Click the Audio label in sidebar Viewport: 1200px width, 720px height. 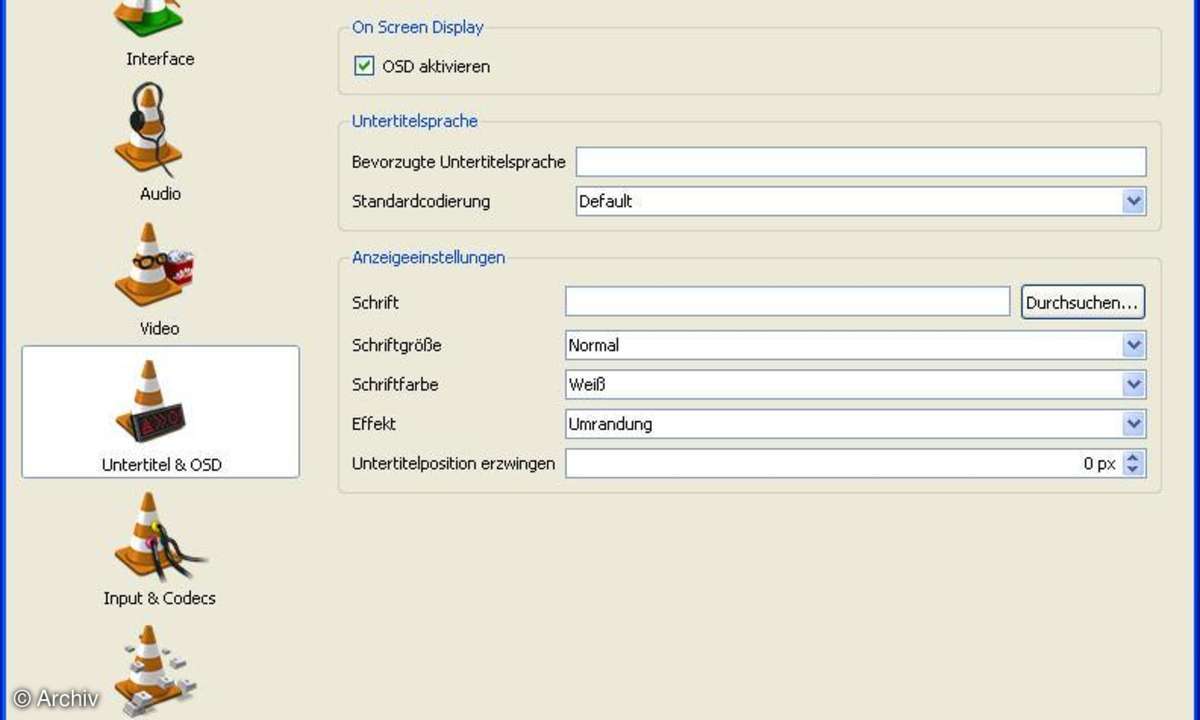[x=160, y=194]
